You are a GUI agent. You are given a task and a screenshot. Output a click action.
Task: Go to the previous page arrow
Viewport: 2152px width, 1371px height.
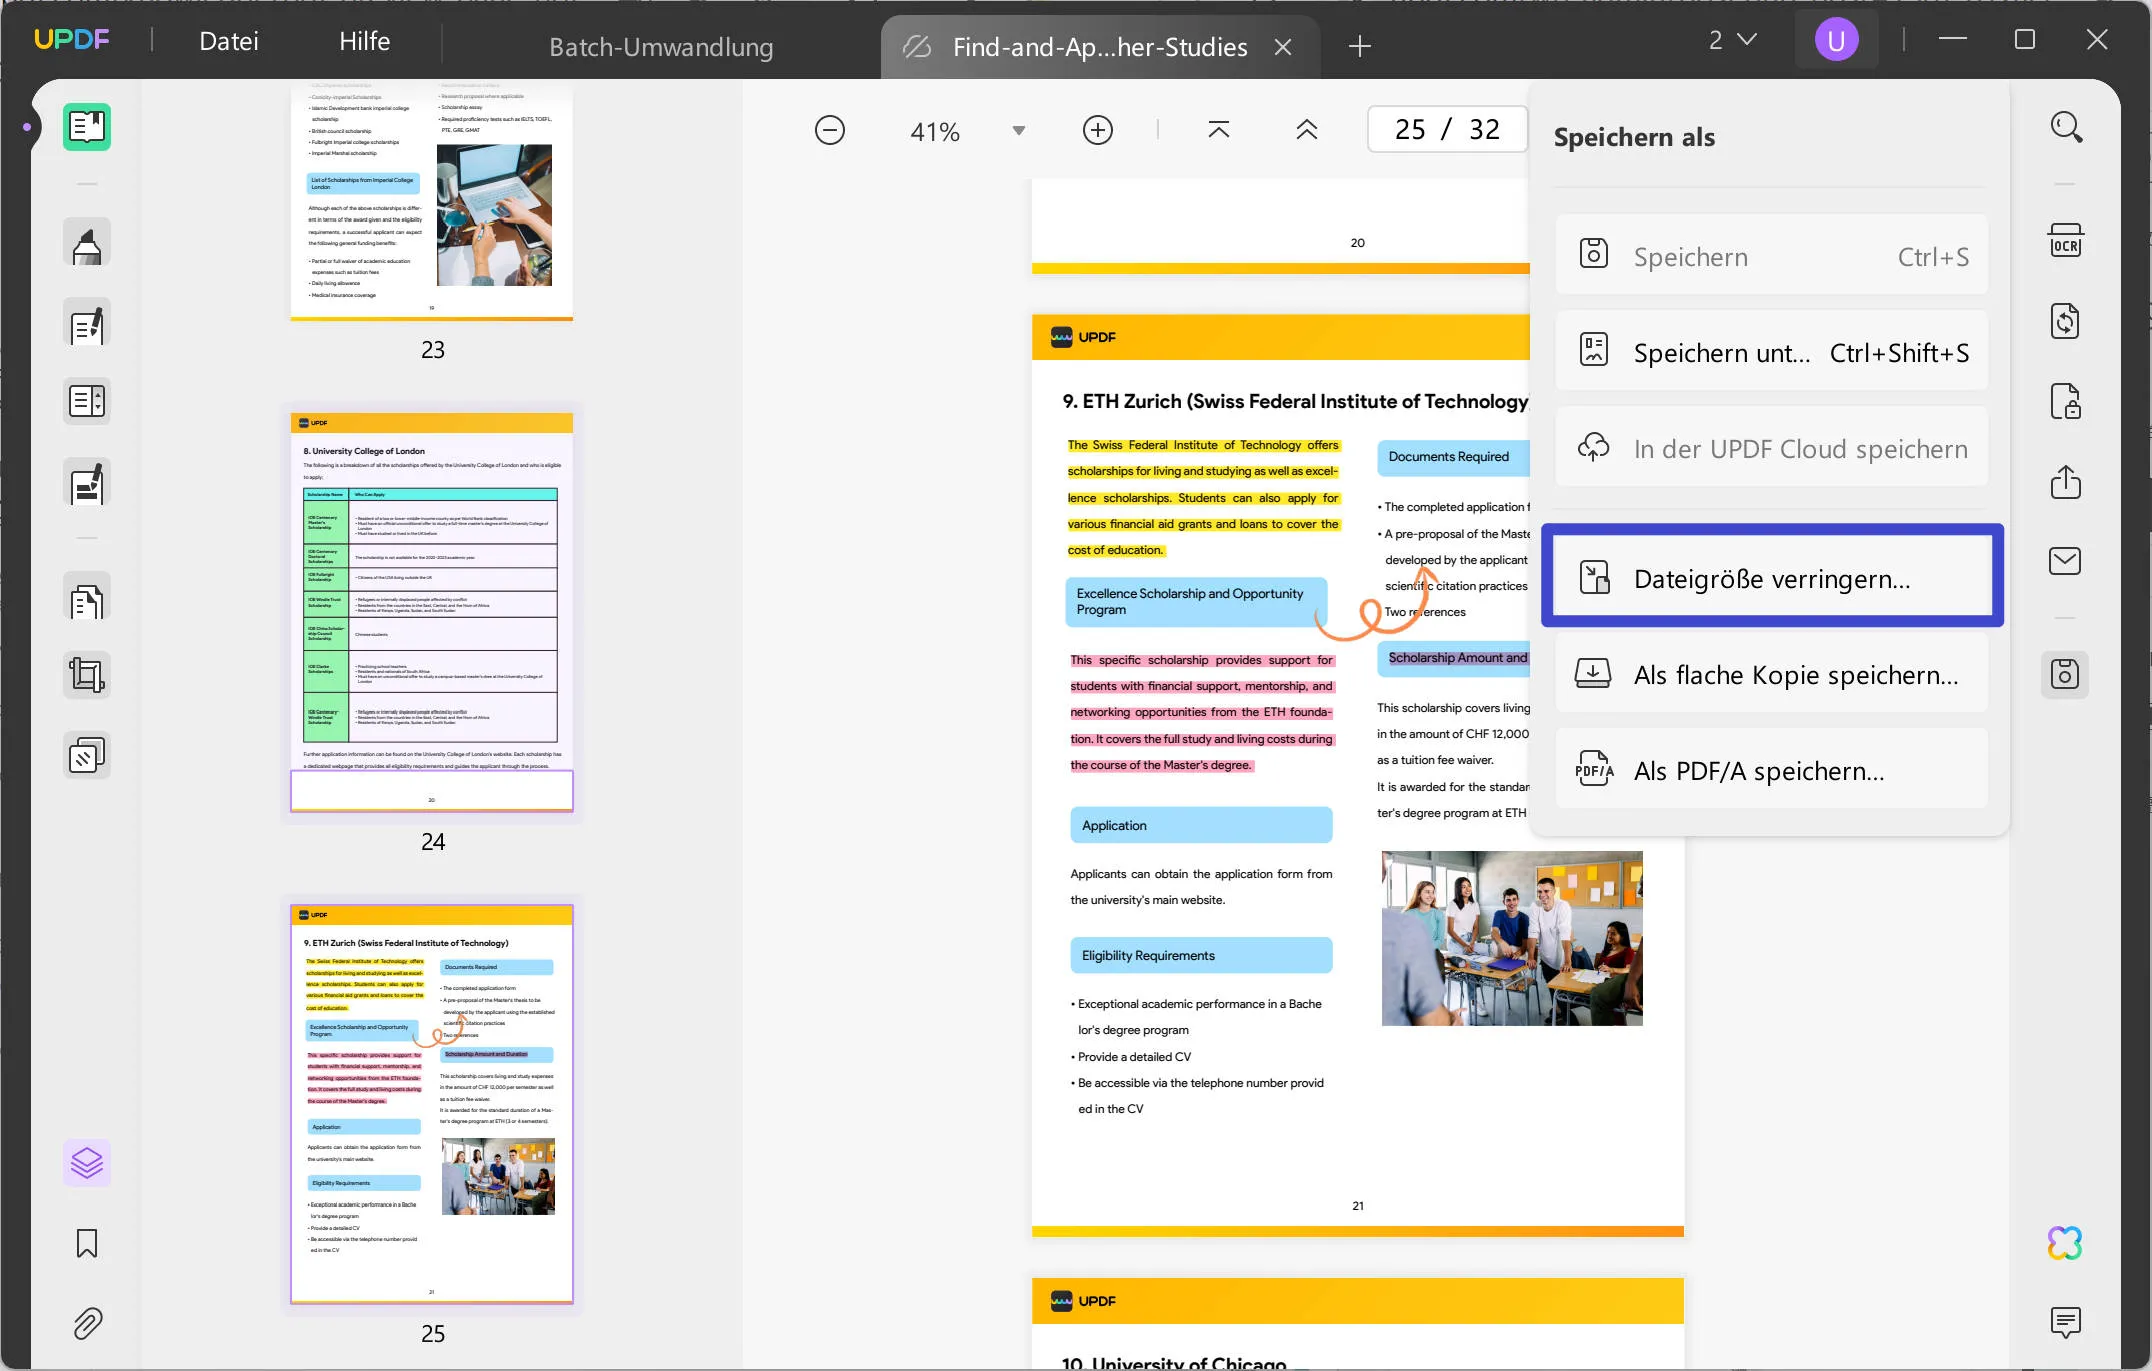point(1307,130)
